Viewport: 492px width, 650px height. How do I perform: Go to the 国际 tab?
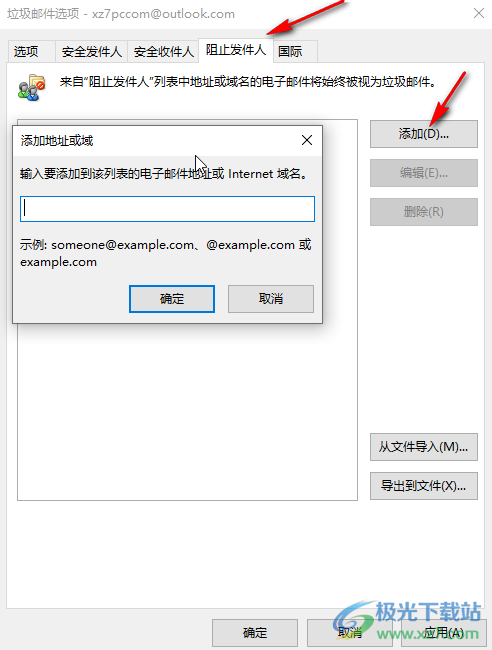[296, 52]
